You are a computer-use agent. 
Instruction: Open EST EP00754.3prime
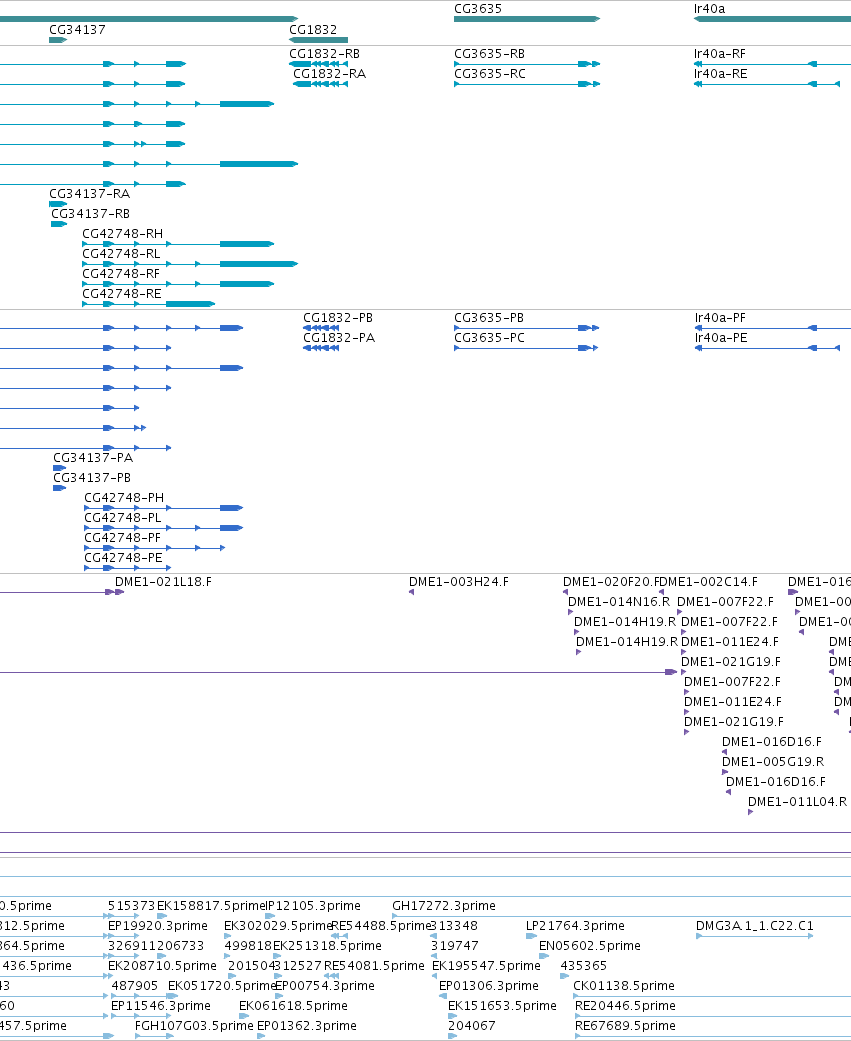click(x=325, y=986)
